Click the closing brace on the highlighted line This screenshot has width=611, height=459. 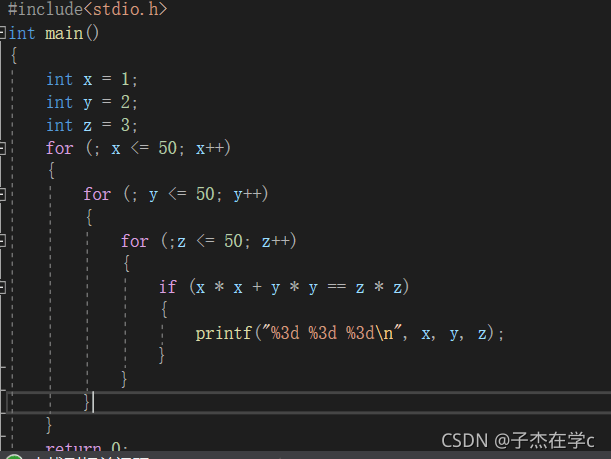pyautogui.click(x=87, y=402)
